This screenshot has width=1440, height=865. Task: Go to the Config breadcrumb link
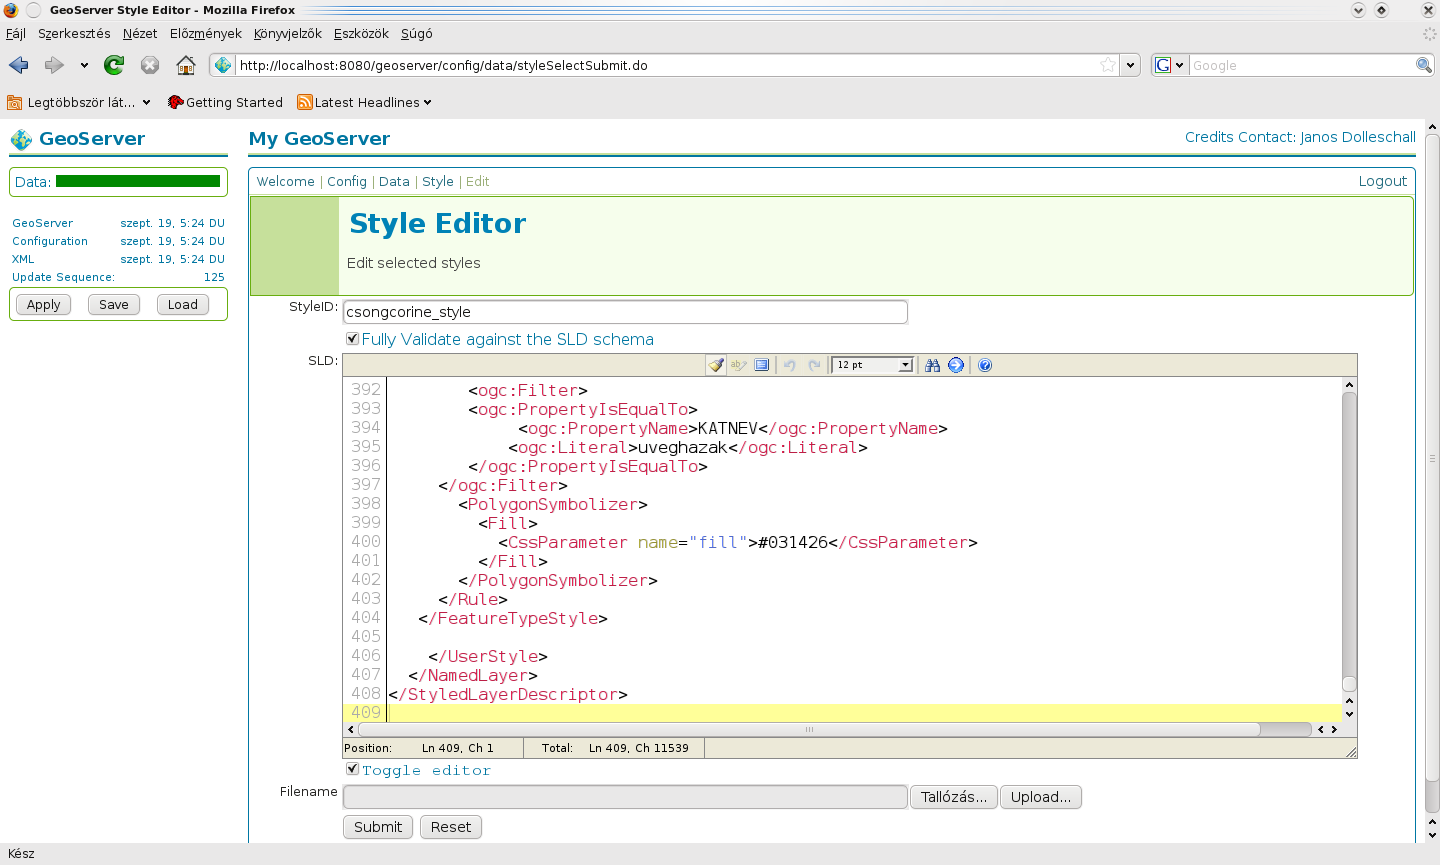tap(347, 181)
